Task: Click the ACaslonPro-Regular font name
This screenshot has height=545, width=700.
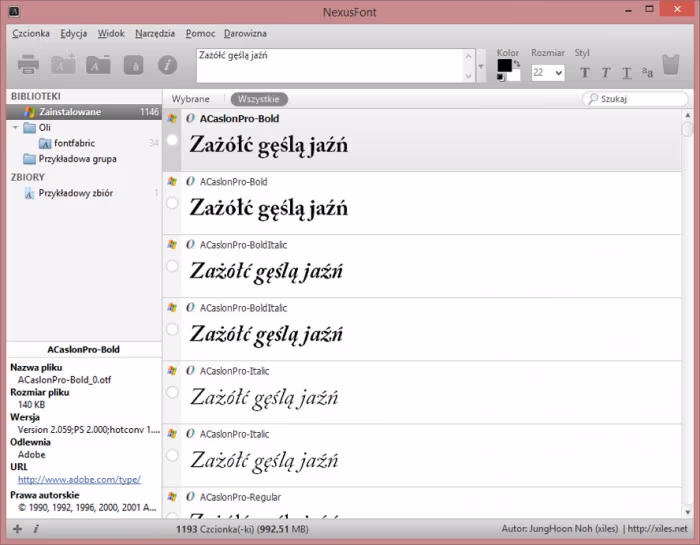Action: (240, 497)
